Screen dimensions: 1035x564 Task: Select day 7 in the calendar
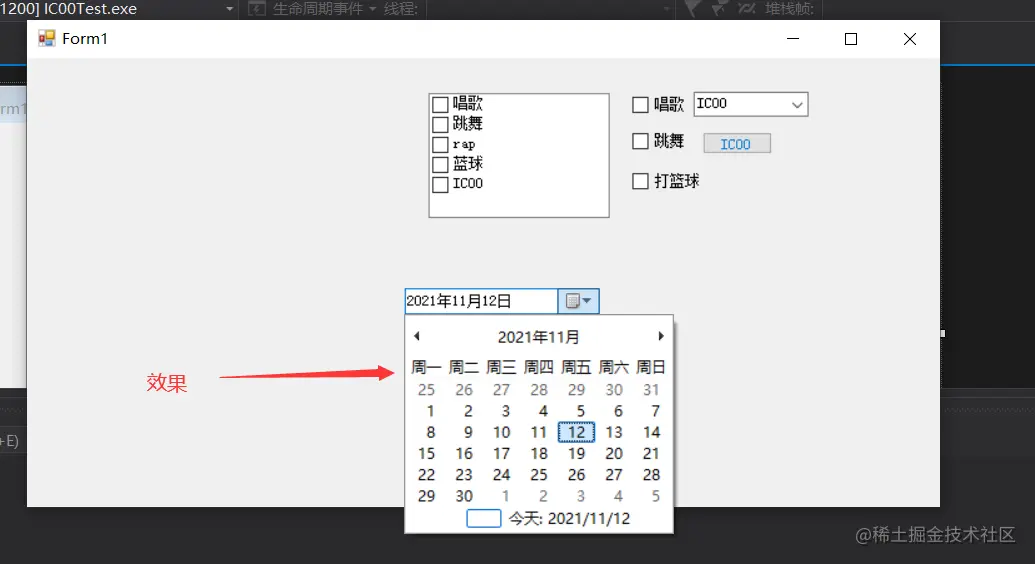click(x=655, y=411)
